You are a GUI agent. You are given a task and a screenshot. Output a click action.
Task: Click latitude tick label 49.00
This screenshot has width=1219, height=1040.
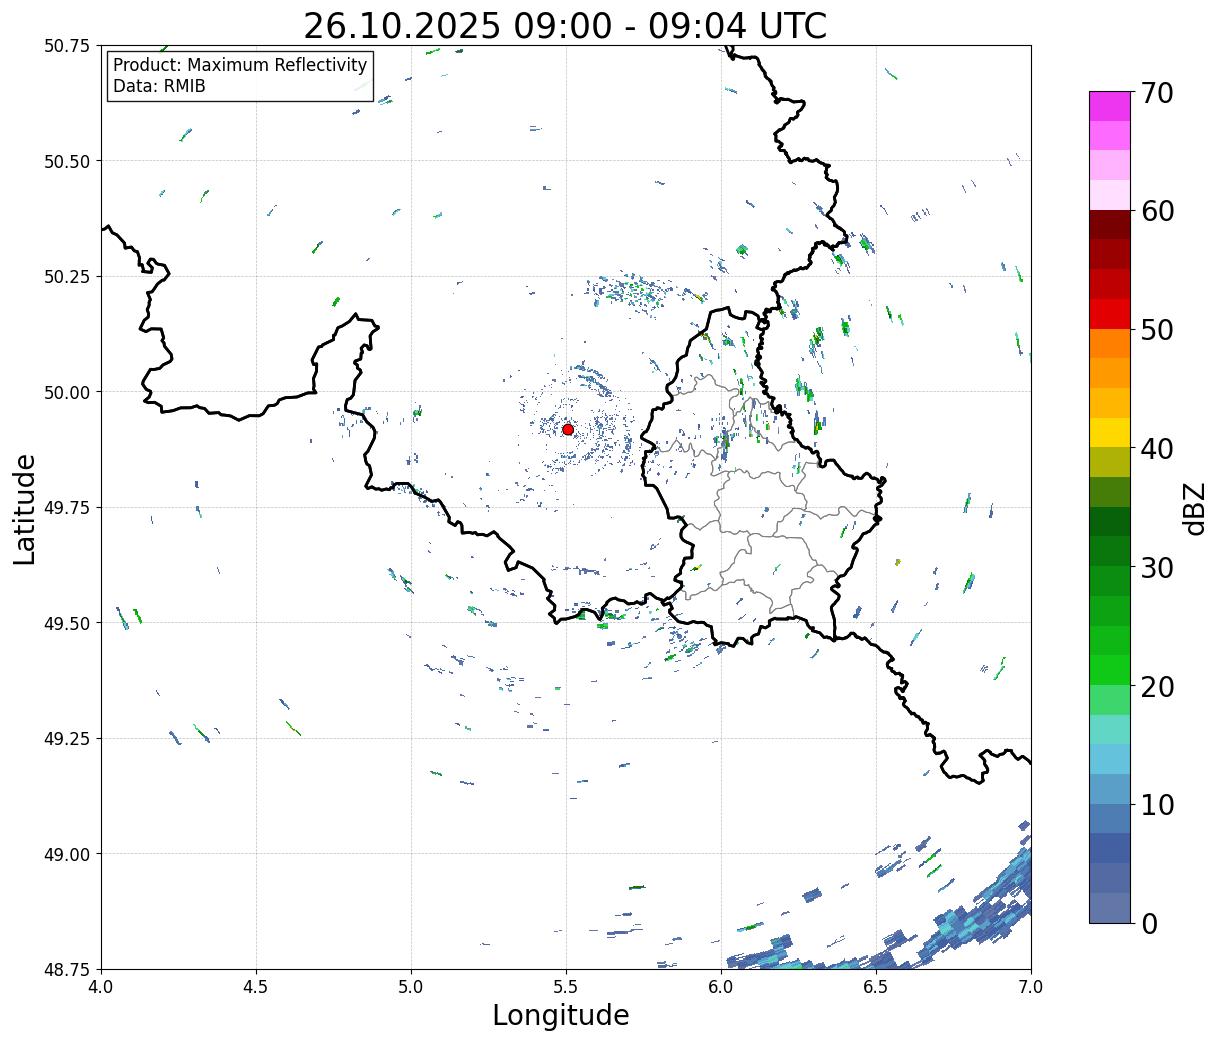(66, 854)
